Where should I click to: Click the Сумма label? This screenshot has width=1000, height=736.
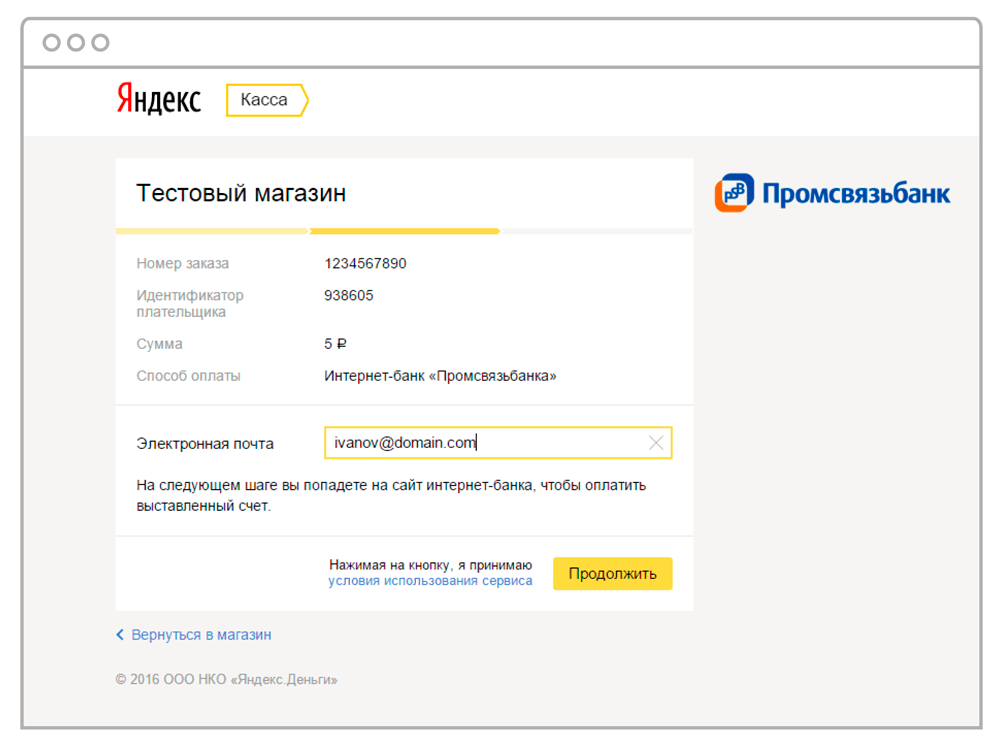[x=159, y=344]
